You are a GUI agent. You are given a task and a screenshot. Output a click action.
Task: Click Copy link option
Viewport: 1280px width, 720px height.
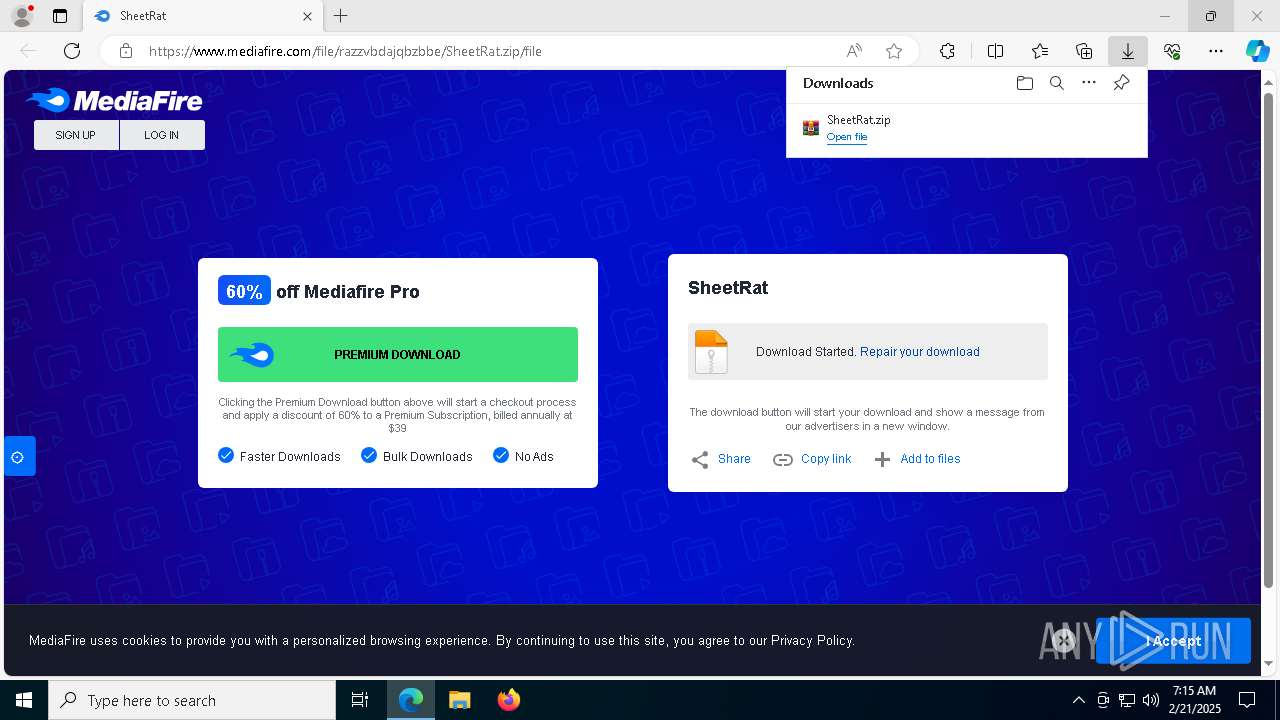812,459
